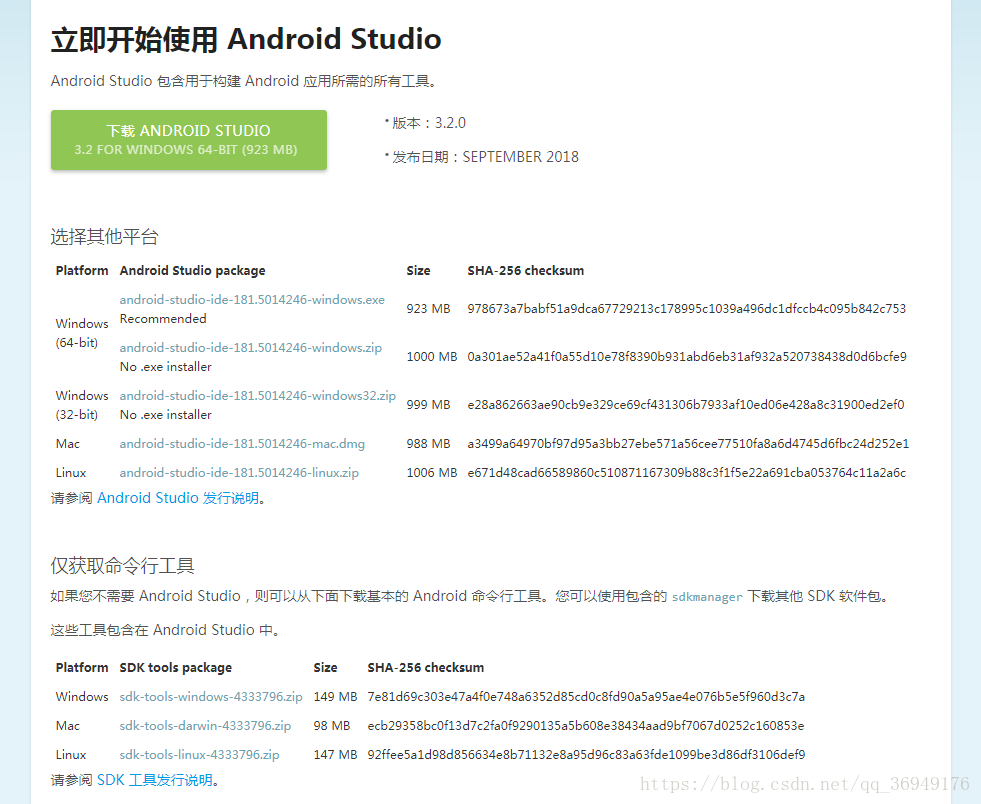981x804 pixels.
Task: Select the checksum starting with 7e81d69c
Action: [586, 696]
